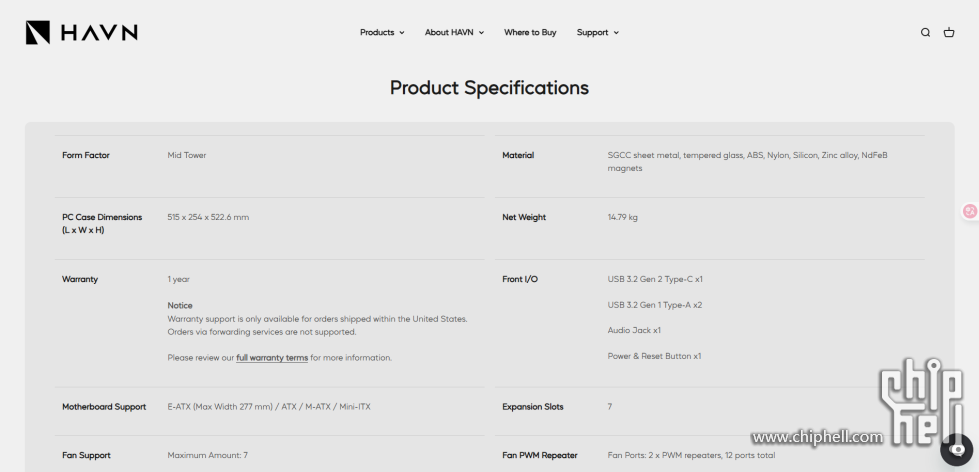This screenshot has width=979, height=472.
Task: Go to Where to Buy page
Action: tap(530, 33)
